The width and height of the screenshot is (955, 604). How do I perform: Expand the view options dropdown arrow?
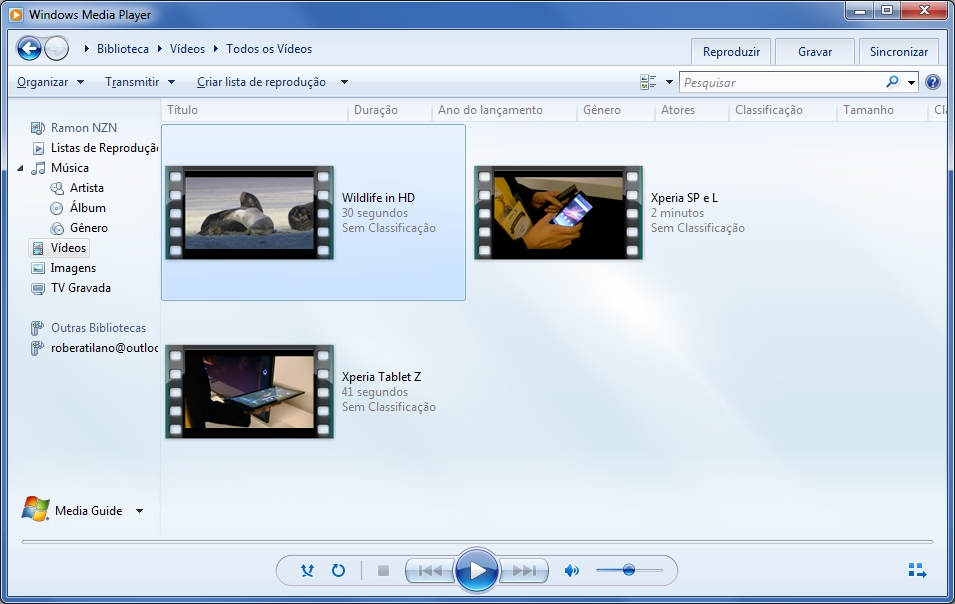click(669, 82)
